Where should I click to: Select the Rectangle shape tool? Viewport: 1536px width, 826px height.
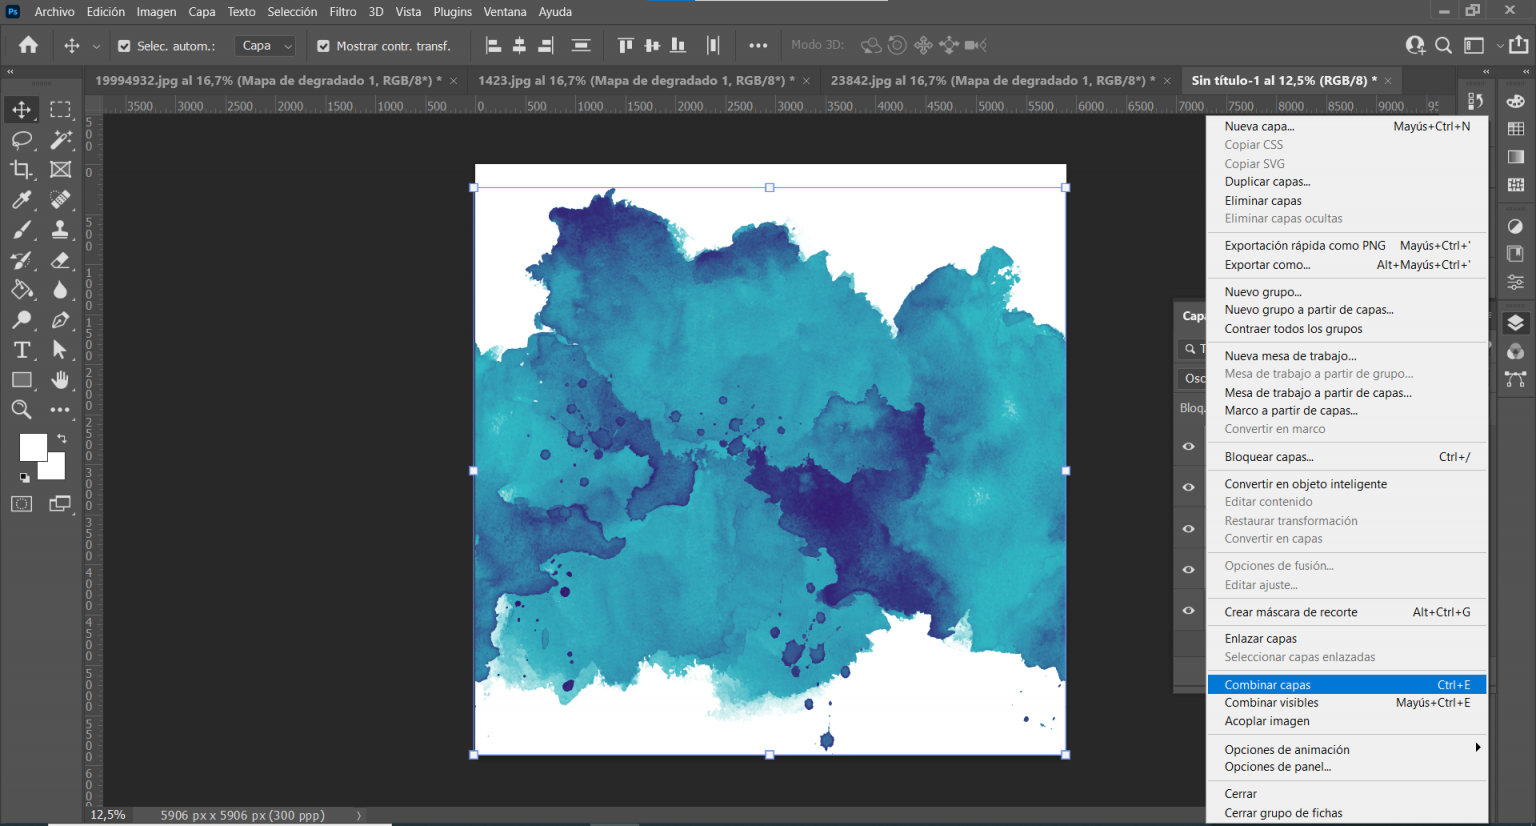[21, 379]
